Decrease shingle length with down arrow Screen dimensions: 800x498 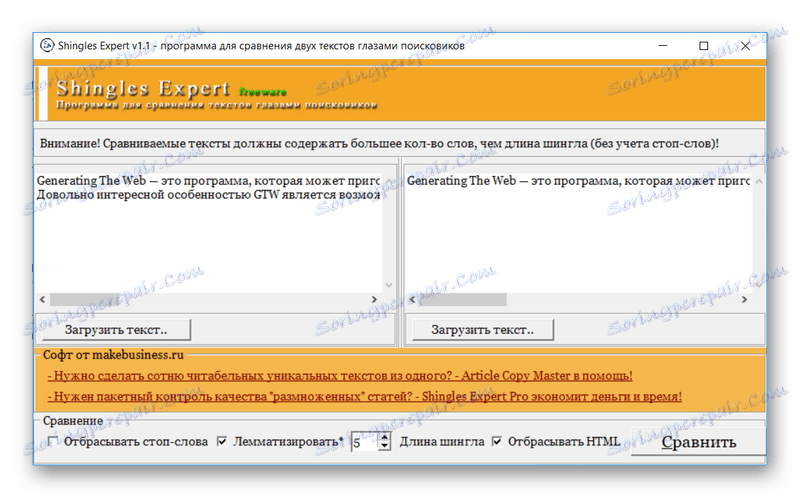pos(385,446)
